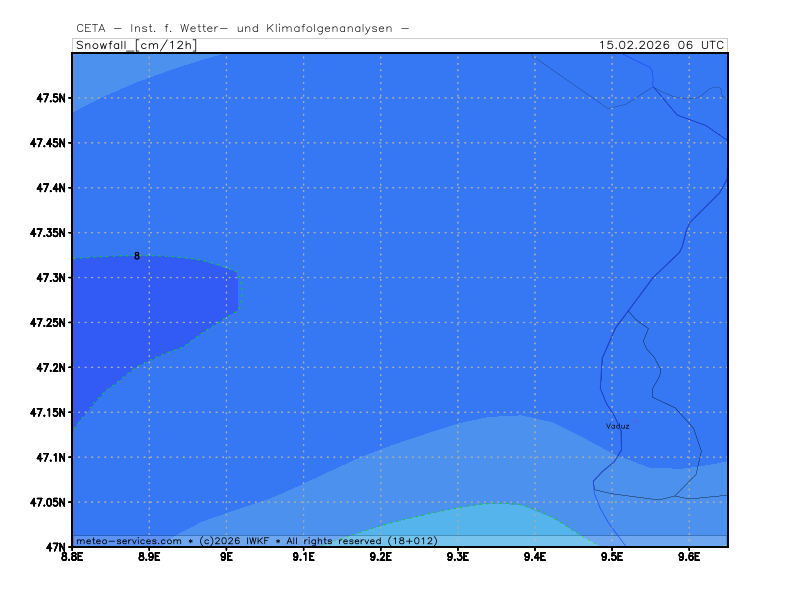
Task: Click the 9.6E longitude label
Action: [688, 557]
